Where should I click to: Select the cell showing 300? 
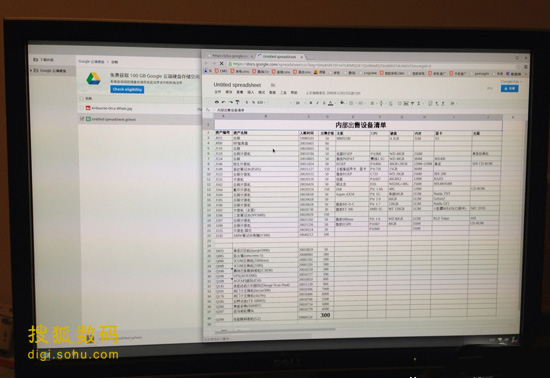326,315
